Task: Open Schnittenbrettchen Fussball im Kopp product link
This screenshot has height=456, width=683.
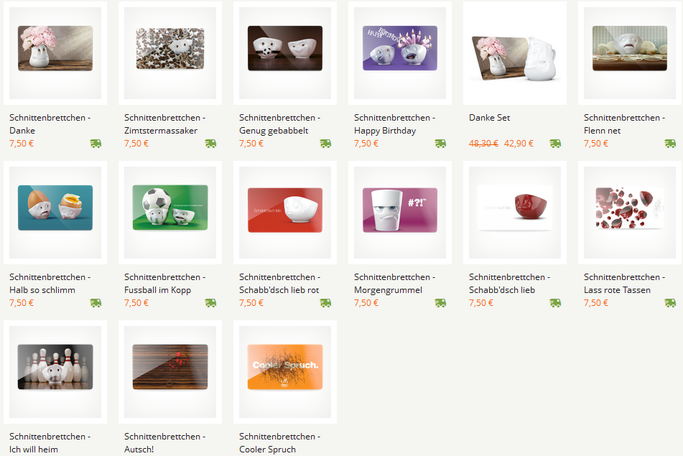Action: click(x=165, y=284)
